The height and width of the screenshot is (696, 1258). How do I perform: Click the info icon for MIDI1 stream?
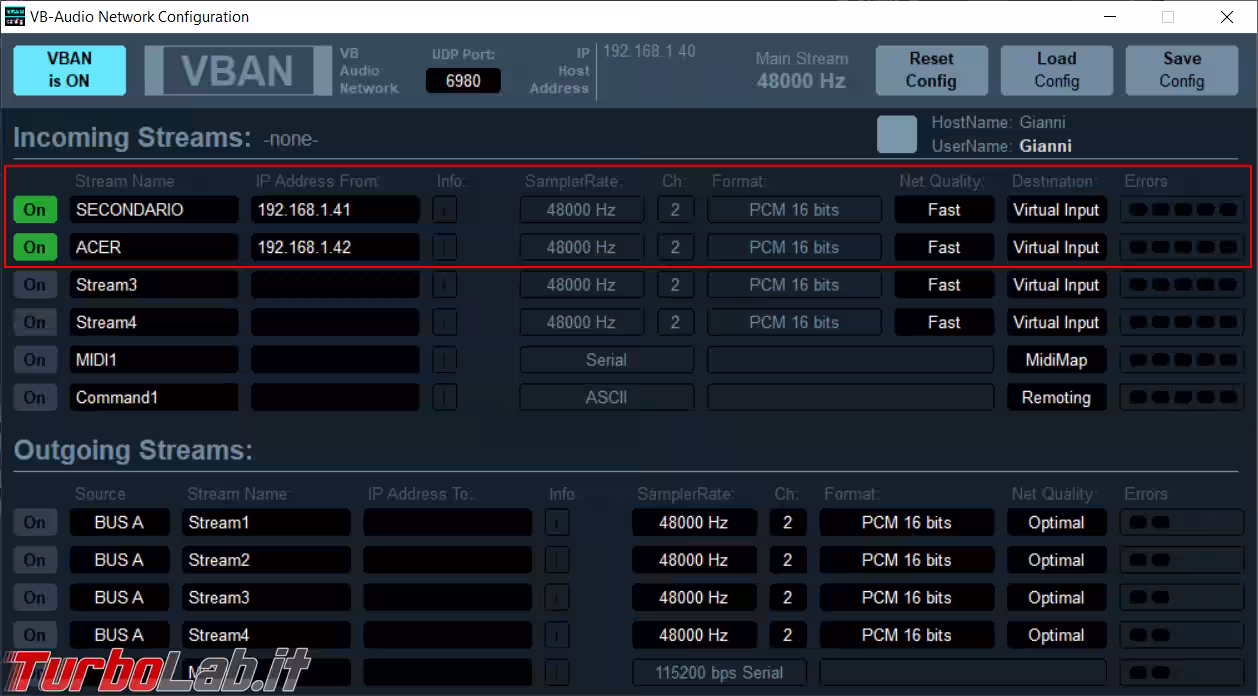(444, 360)
